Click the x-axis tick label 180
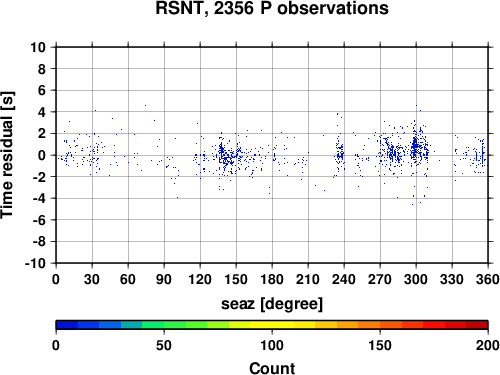 pos(272,279)
